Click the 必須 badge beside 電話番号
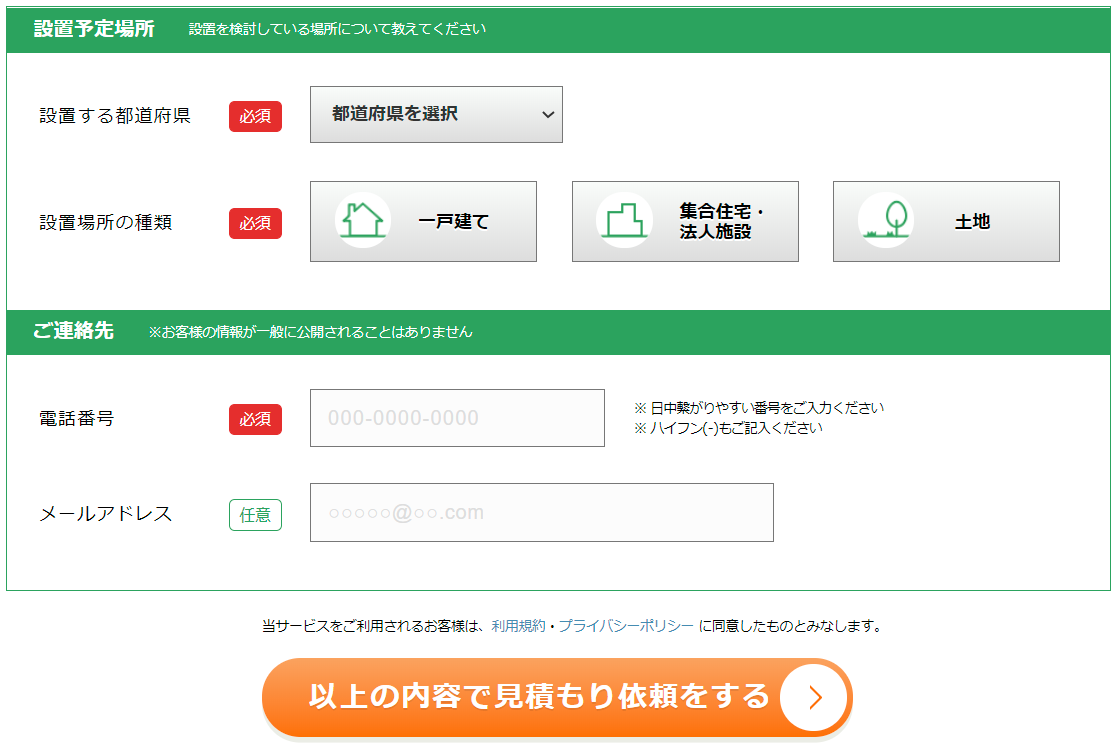The image size is (1117, 749). pyautogui.click(x=255, y=419)
